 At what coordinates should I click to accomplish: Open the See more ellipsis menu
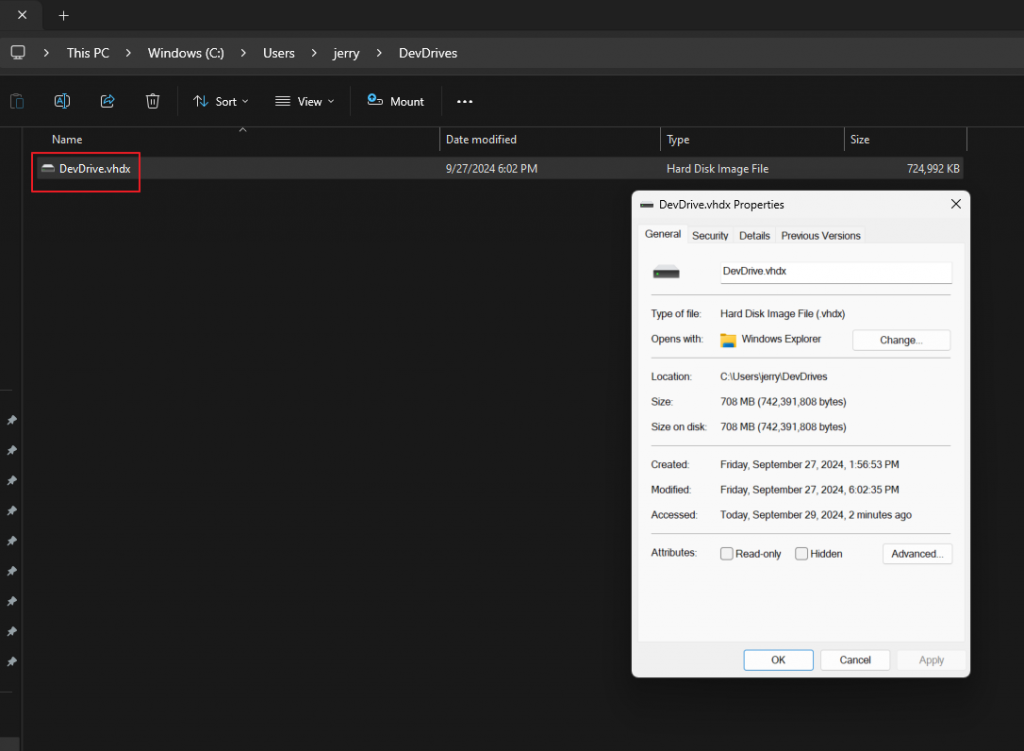tap(464, 101)
